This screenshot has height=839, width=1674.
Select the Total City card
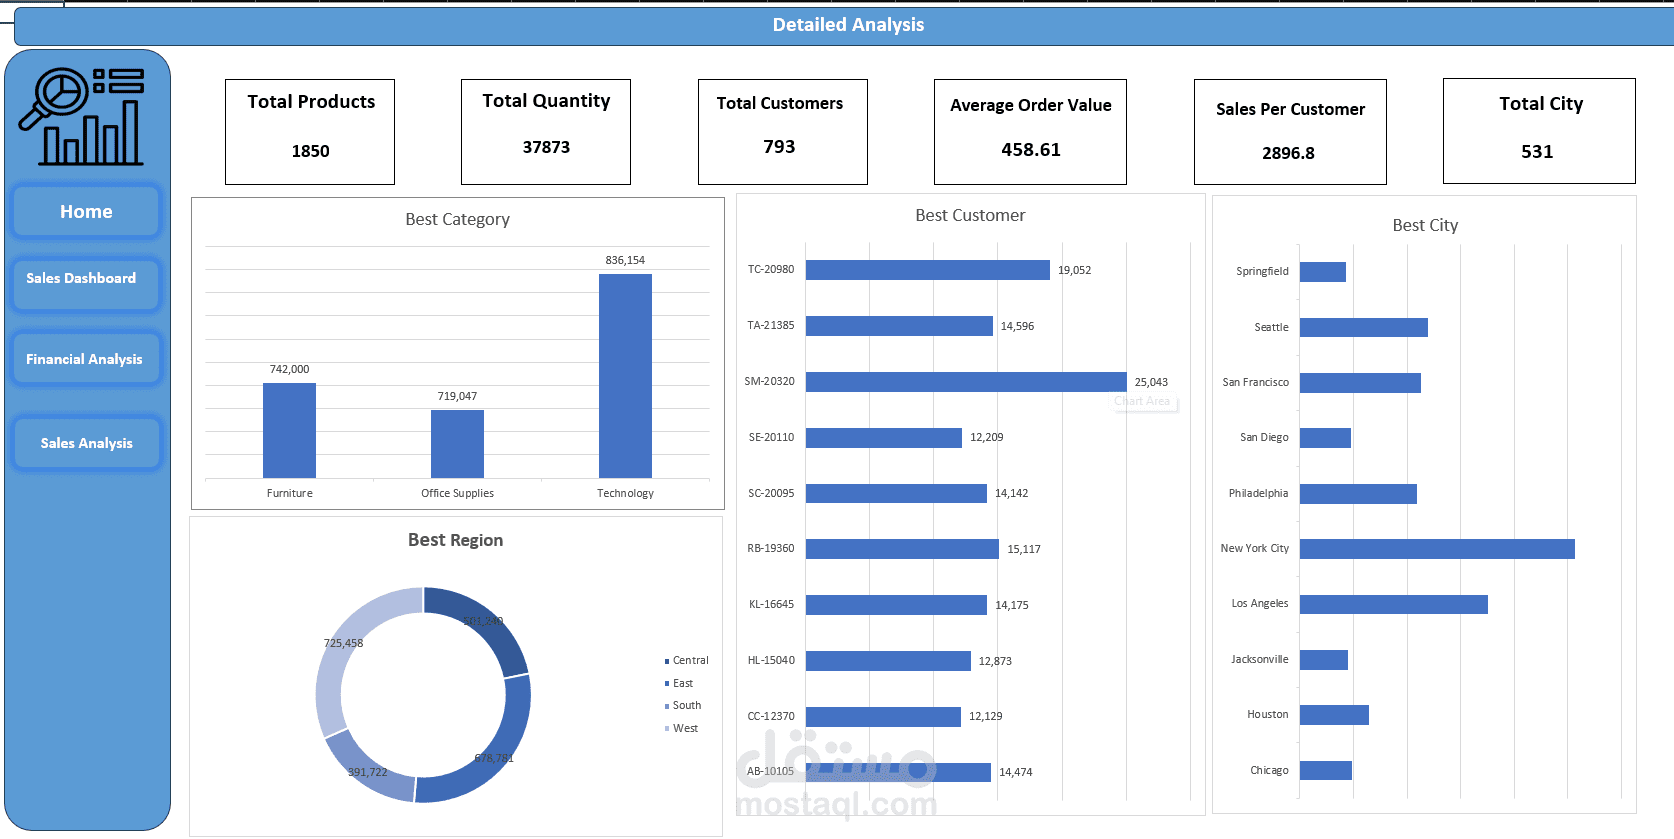[1539, 131]
